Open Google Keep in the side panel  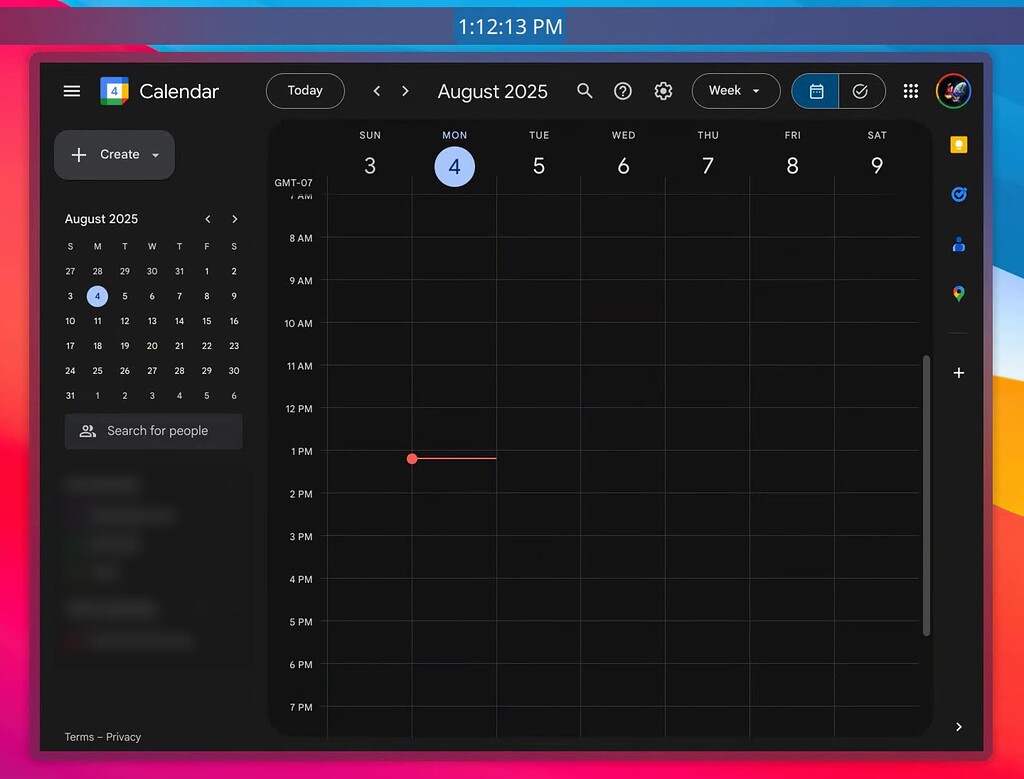pyautogui.click(x=959, y=144)
